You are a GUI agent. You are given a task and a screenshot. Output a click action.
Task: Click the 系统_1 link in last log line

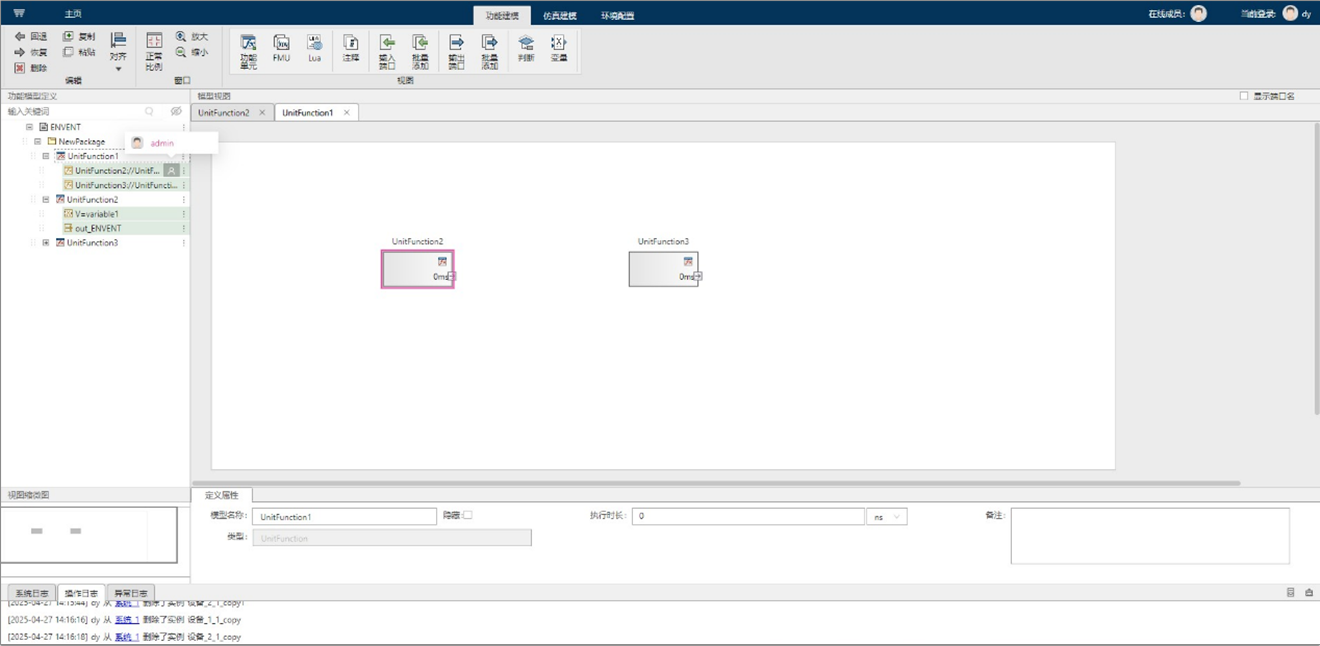pyautogui.click(x=126, y=637)
